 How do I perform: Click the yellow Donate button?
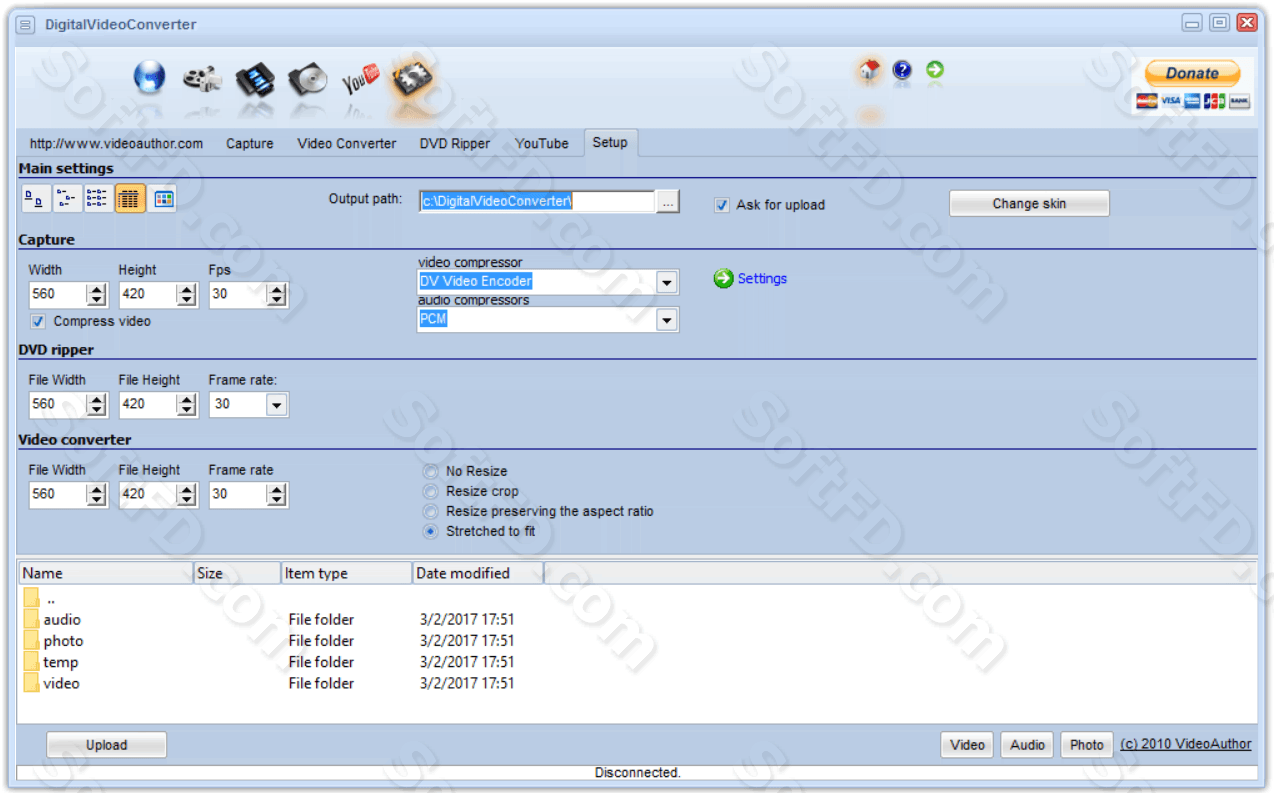[x=1193, y=74]
